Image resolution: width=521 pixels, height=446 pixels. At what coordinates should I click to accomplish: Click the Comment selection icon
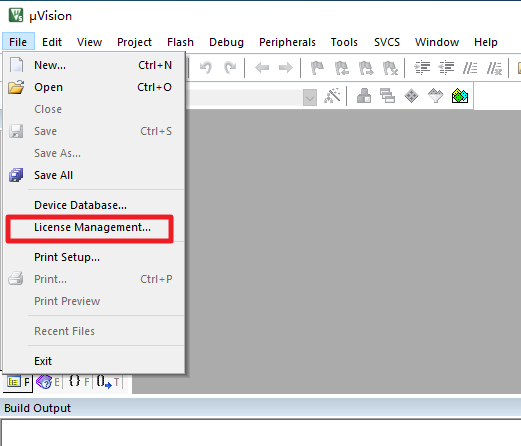470,68
